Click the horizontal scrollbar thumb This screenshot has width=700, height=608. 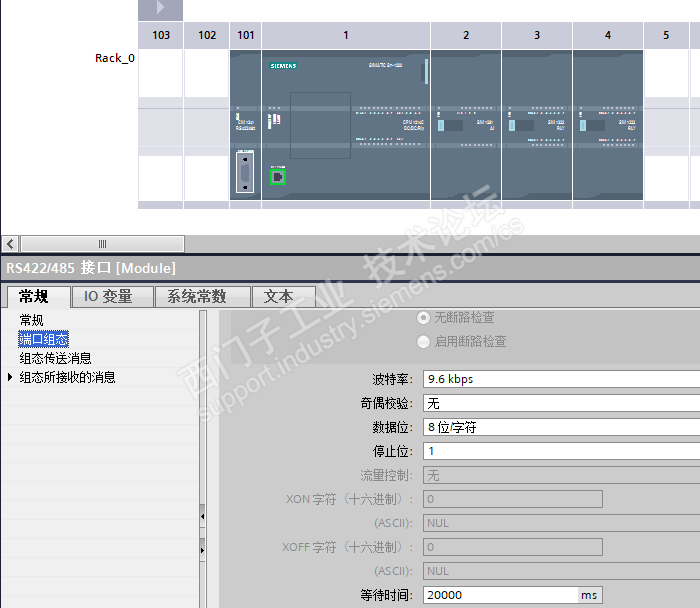point(102,244)
